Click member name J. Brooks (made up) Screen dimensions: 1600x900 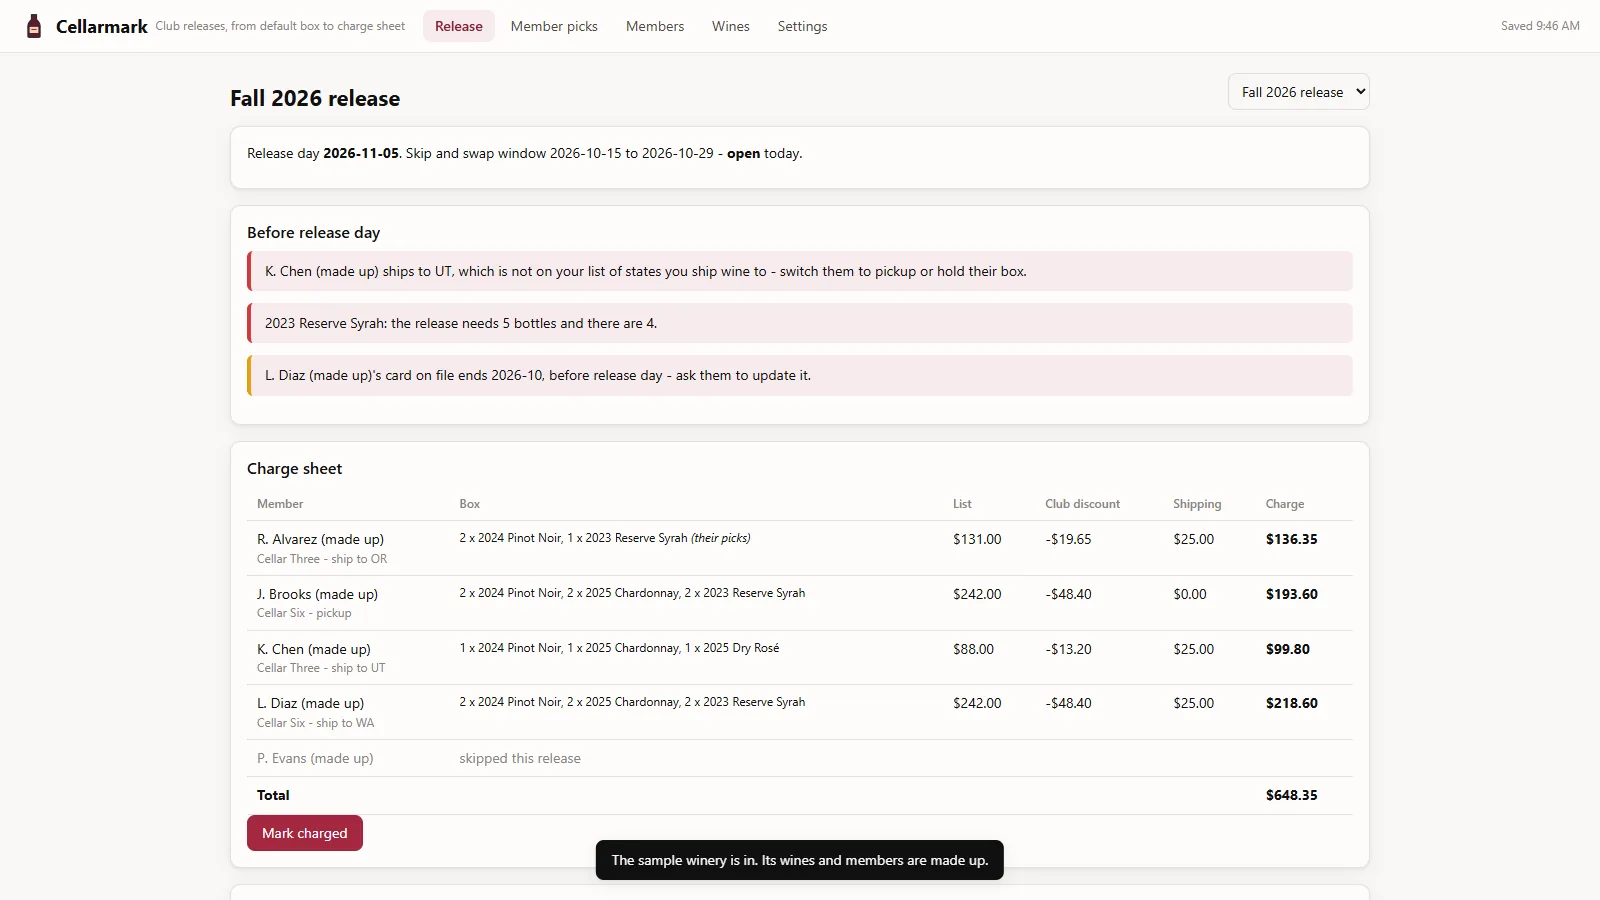coord(317,594)
